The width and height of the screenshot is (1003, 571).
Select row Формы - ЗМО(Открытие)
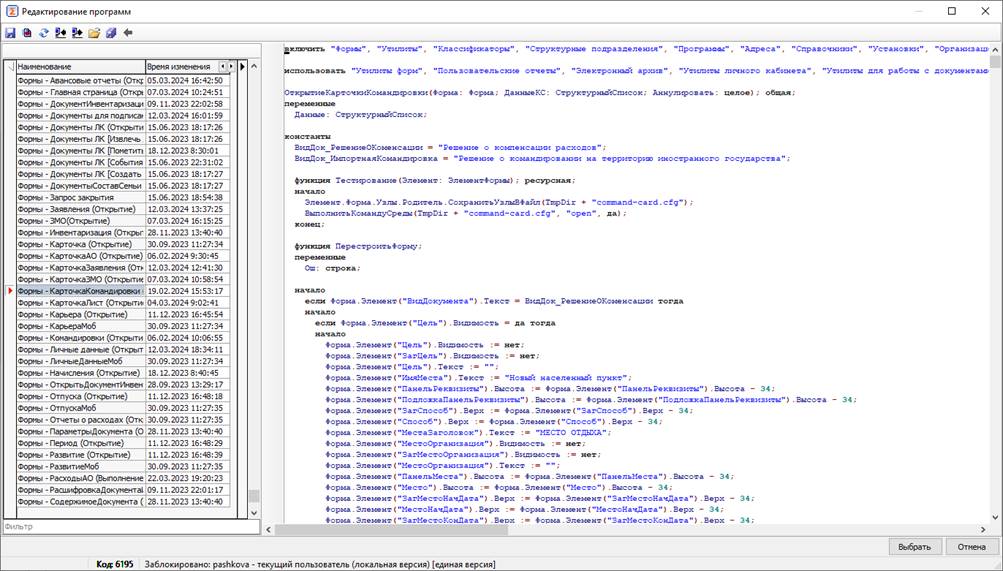(123, 221)
